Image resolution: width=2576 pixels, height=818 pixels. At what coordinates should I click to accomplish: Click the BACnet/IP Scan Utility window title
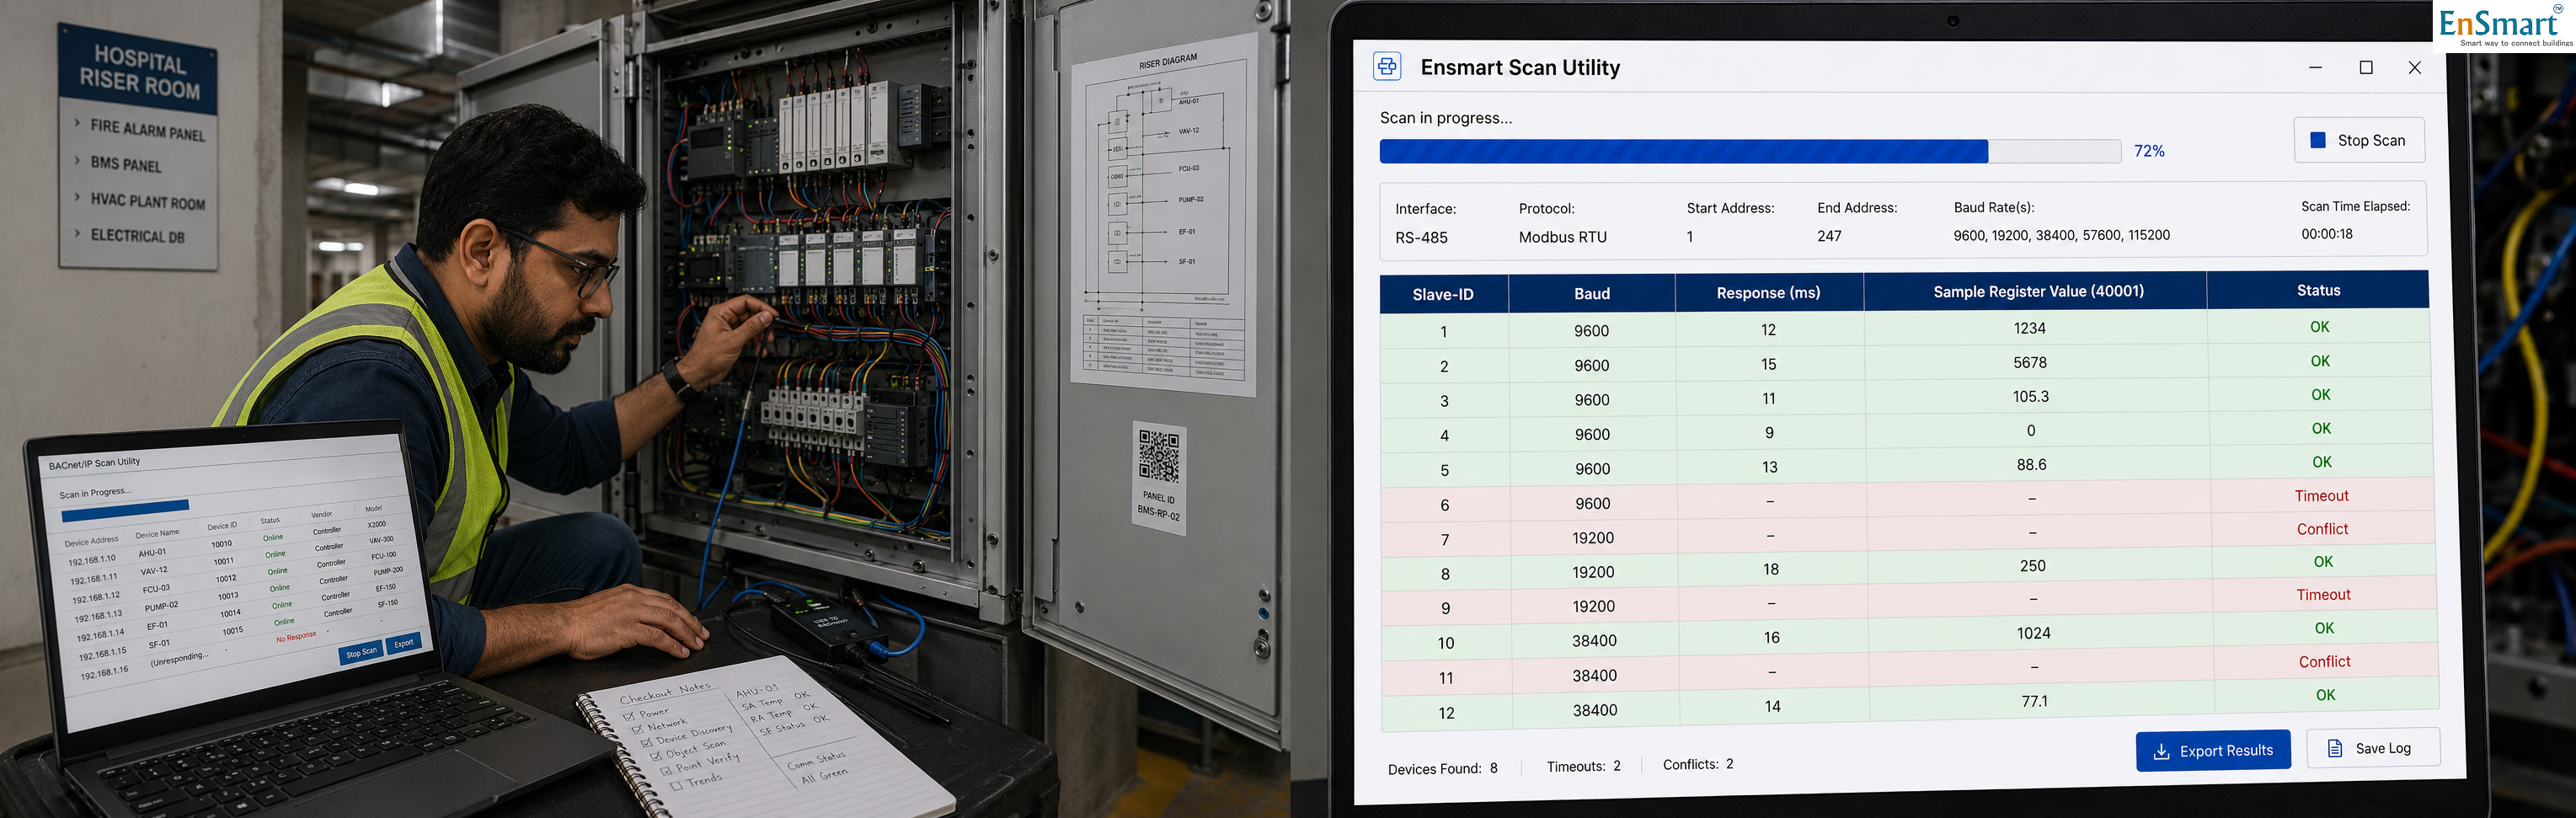tap(94, 463)
